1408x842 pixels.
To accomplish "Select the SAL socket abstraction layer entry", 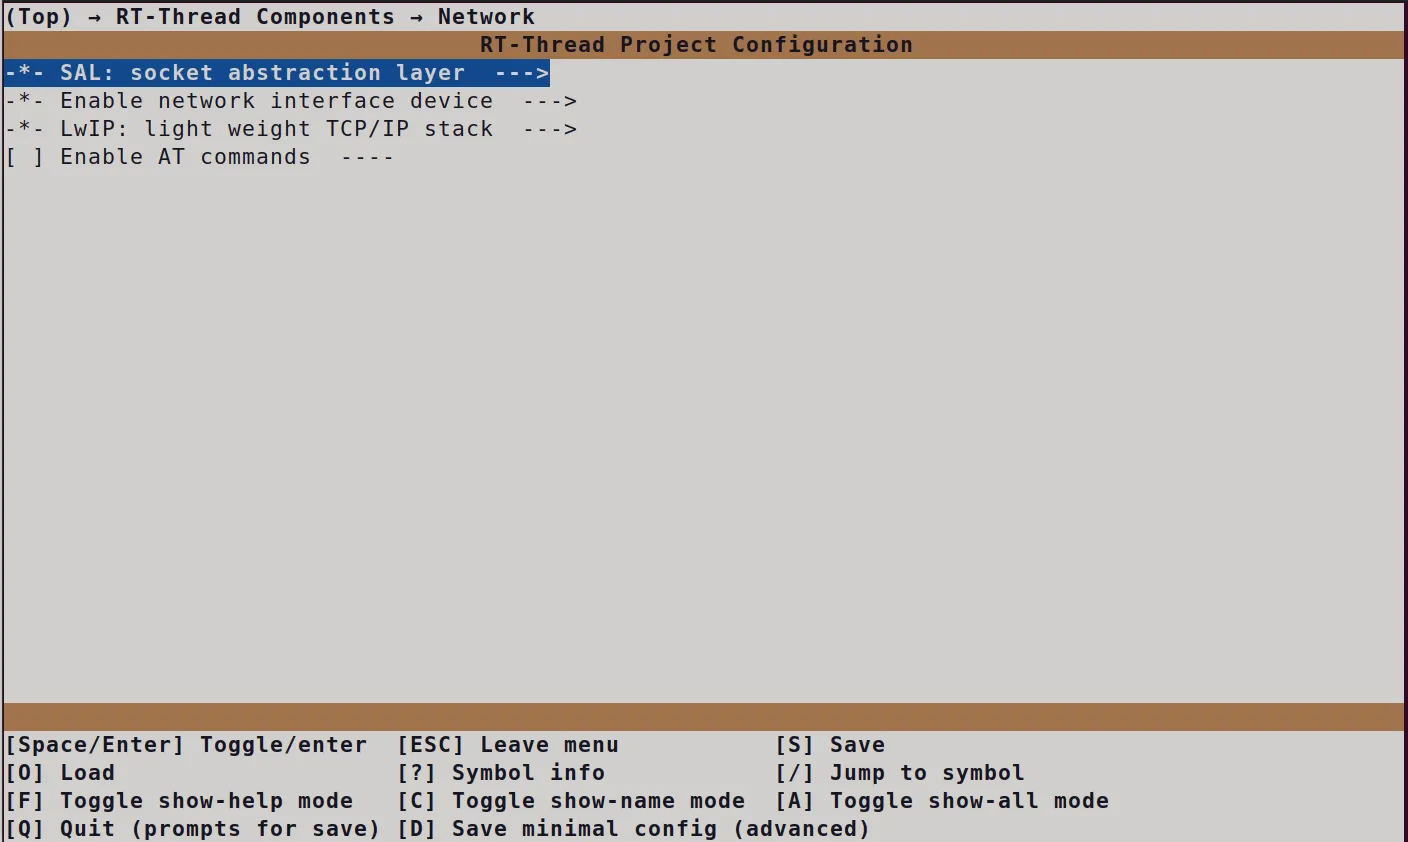I will click(x=277, y=73).
